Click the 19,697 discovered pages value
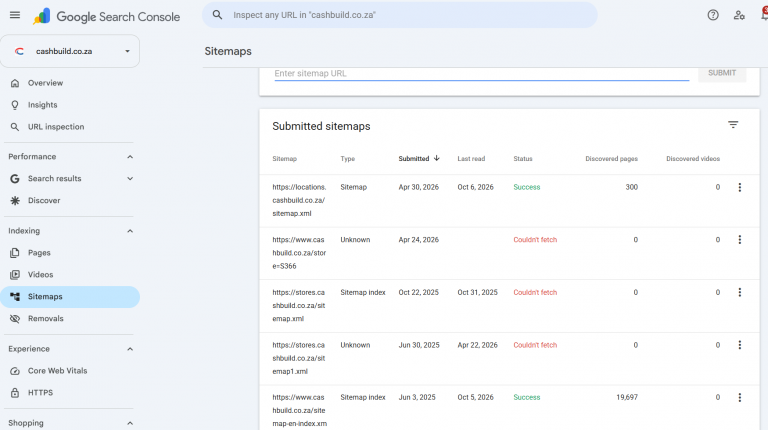This screenshot has height=430, width=768. 627,397
